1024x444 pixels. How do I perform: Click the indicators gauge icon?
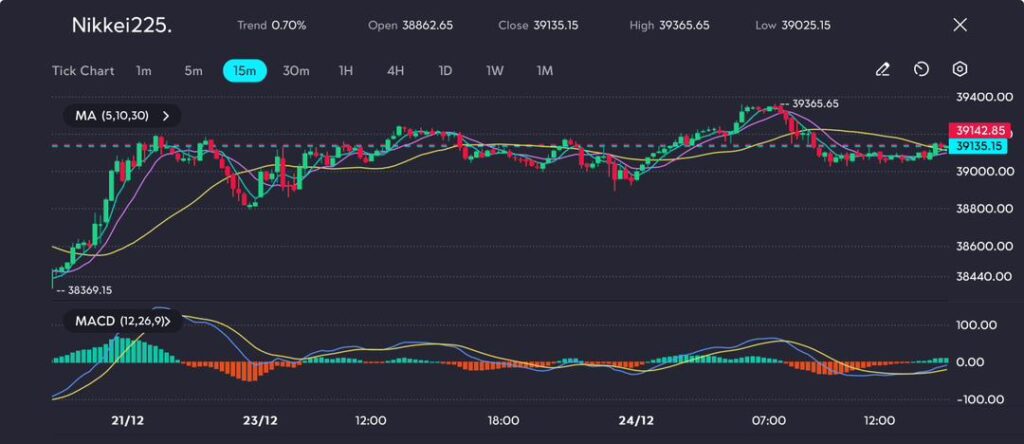pos(921,70)
